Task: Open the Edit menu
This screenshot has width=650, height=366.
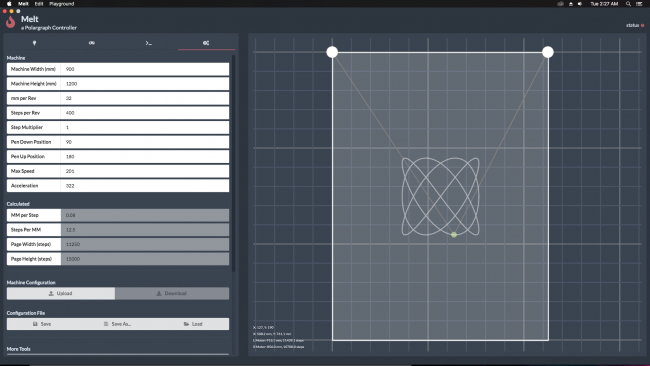Action: click(x=39, y=4)
